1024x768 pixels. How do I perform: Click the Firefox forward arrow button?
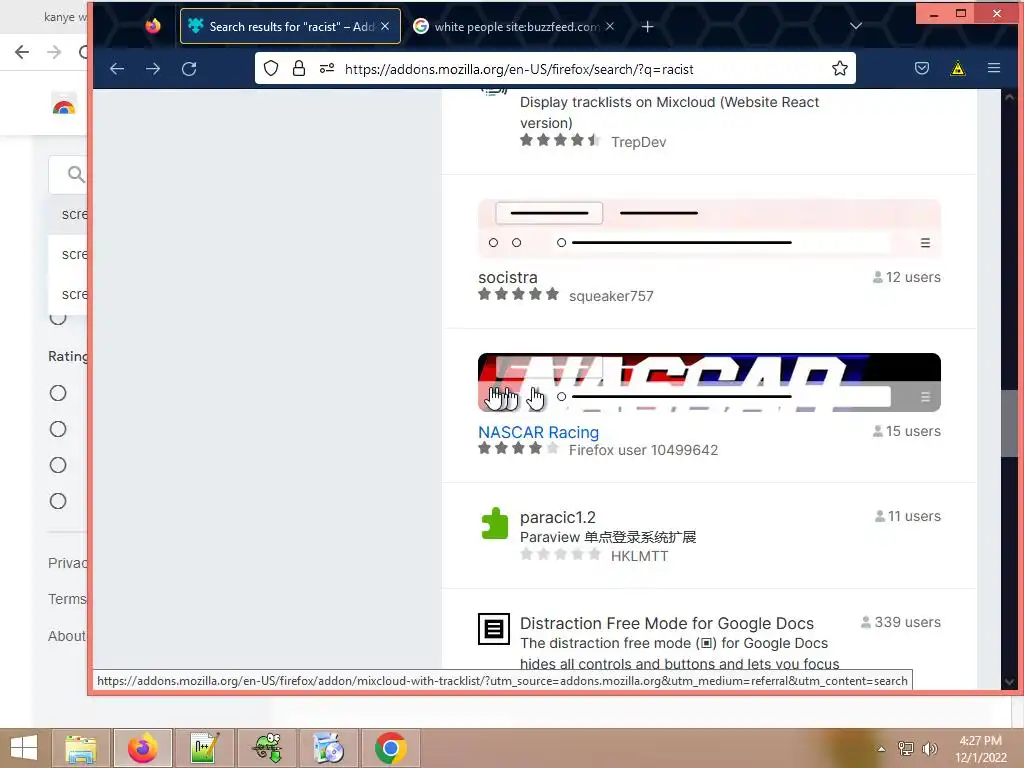(153, 69)
